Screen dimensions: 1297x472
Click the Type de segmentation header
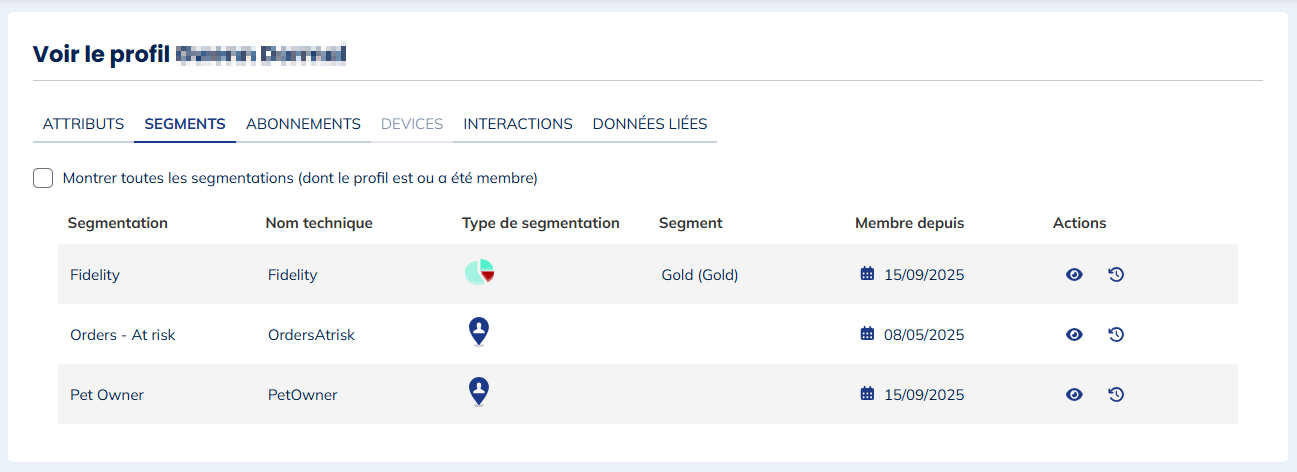[541, 223]
